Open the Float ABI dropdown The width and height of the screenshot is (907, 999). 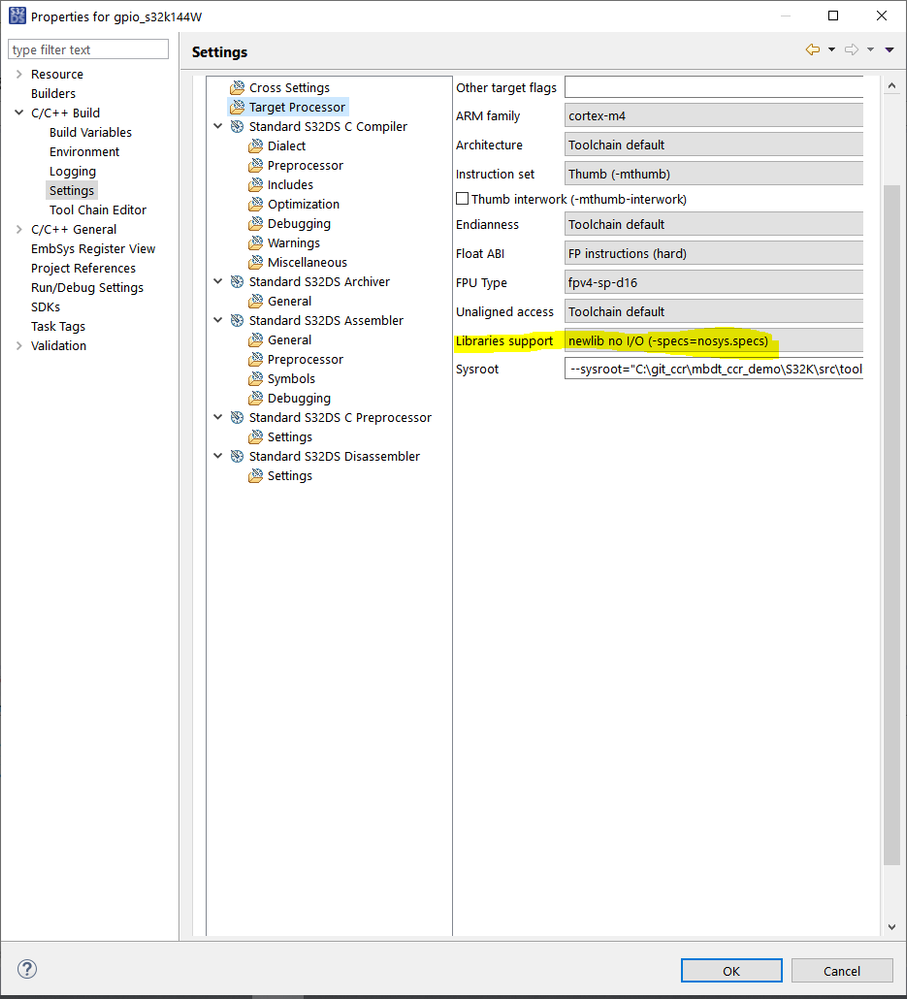pos(713,254)
